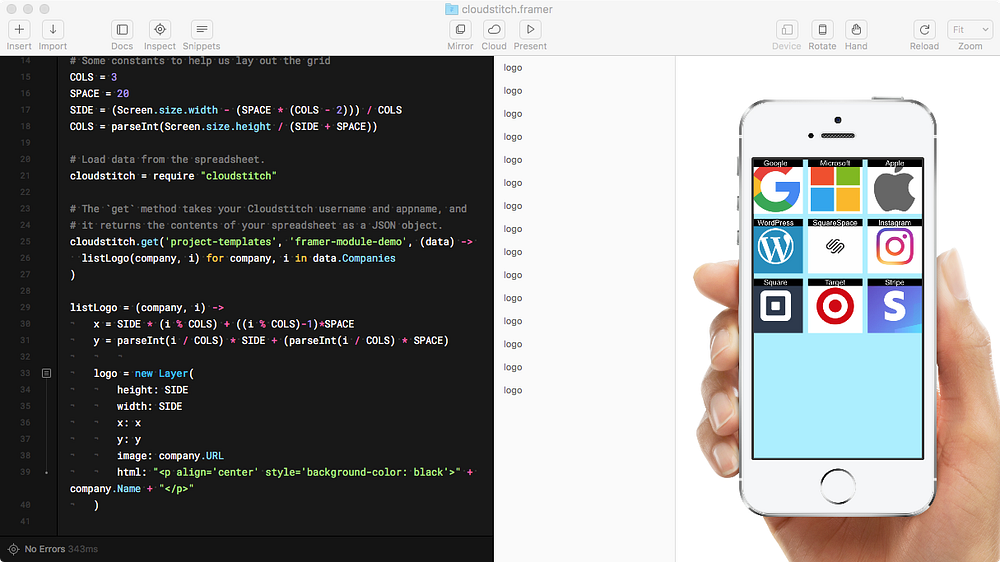Click the Insert plus icon
Screen dimensions: 1000x562
pos(19,29)
